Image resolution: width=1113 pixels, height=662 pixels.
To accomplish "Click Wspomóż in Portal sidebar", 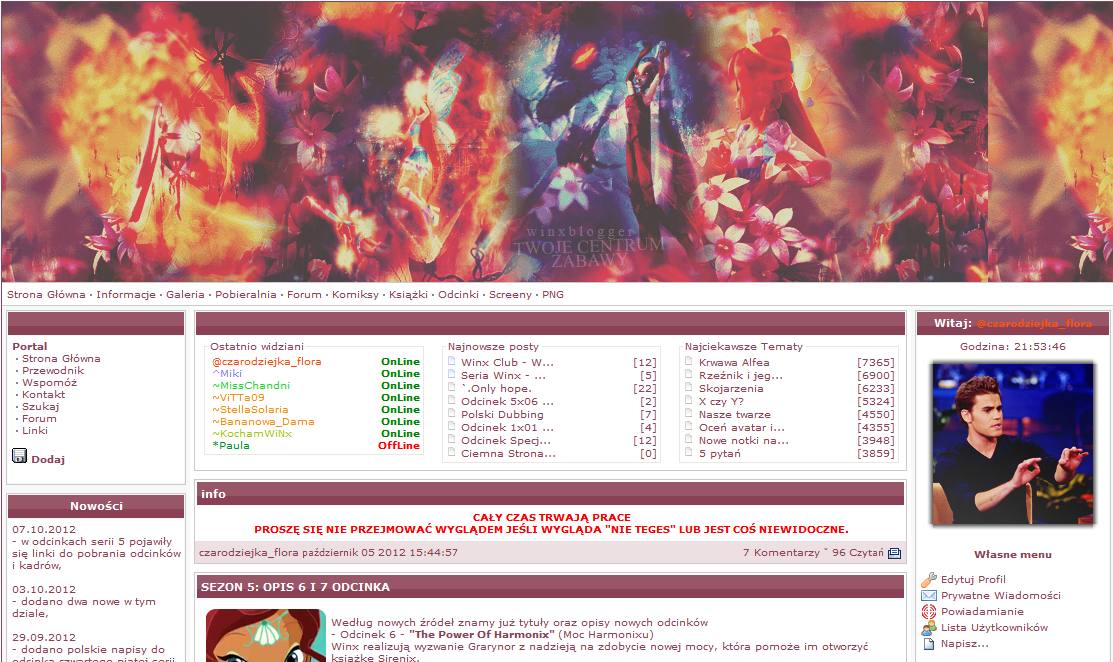I will coord(49,382).
